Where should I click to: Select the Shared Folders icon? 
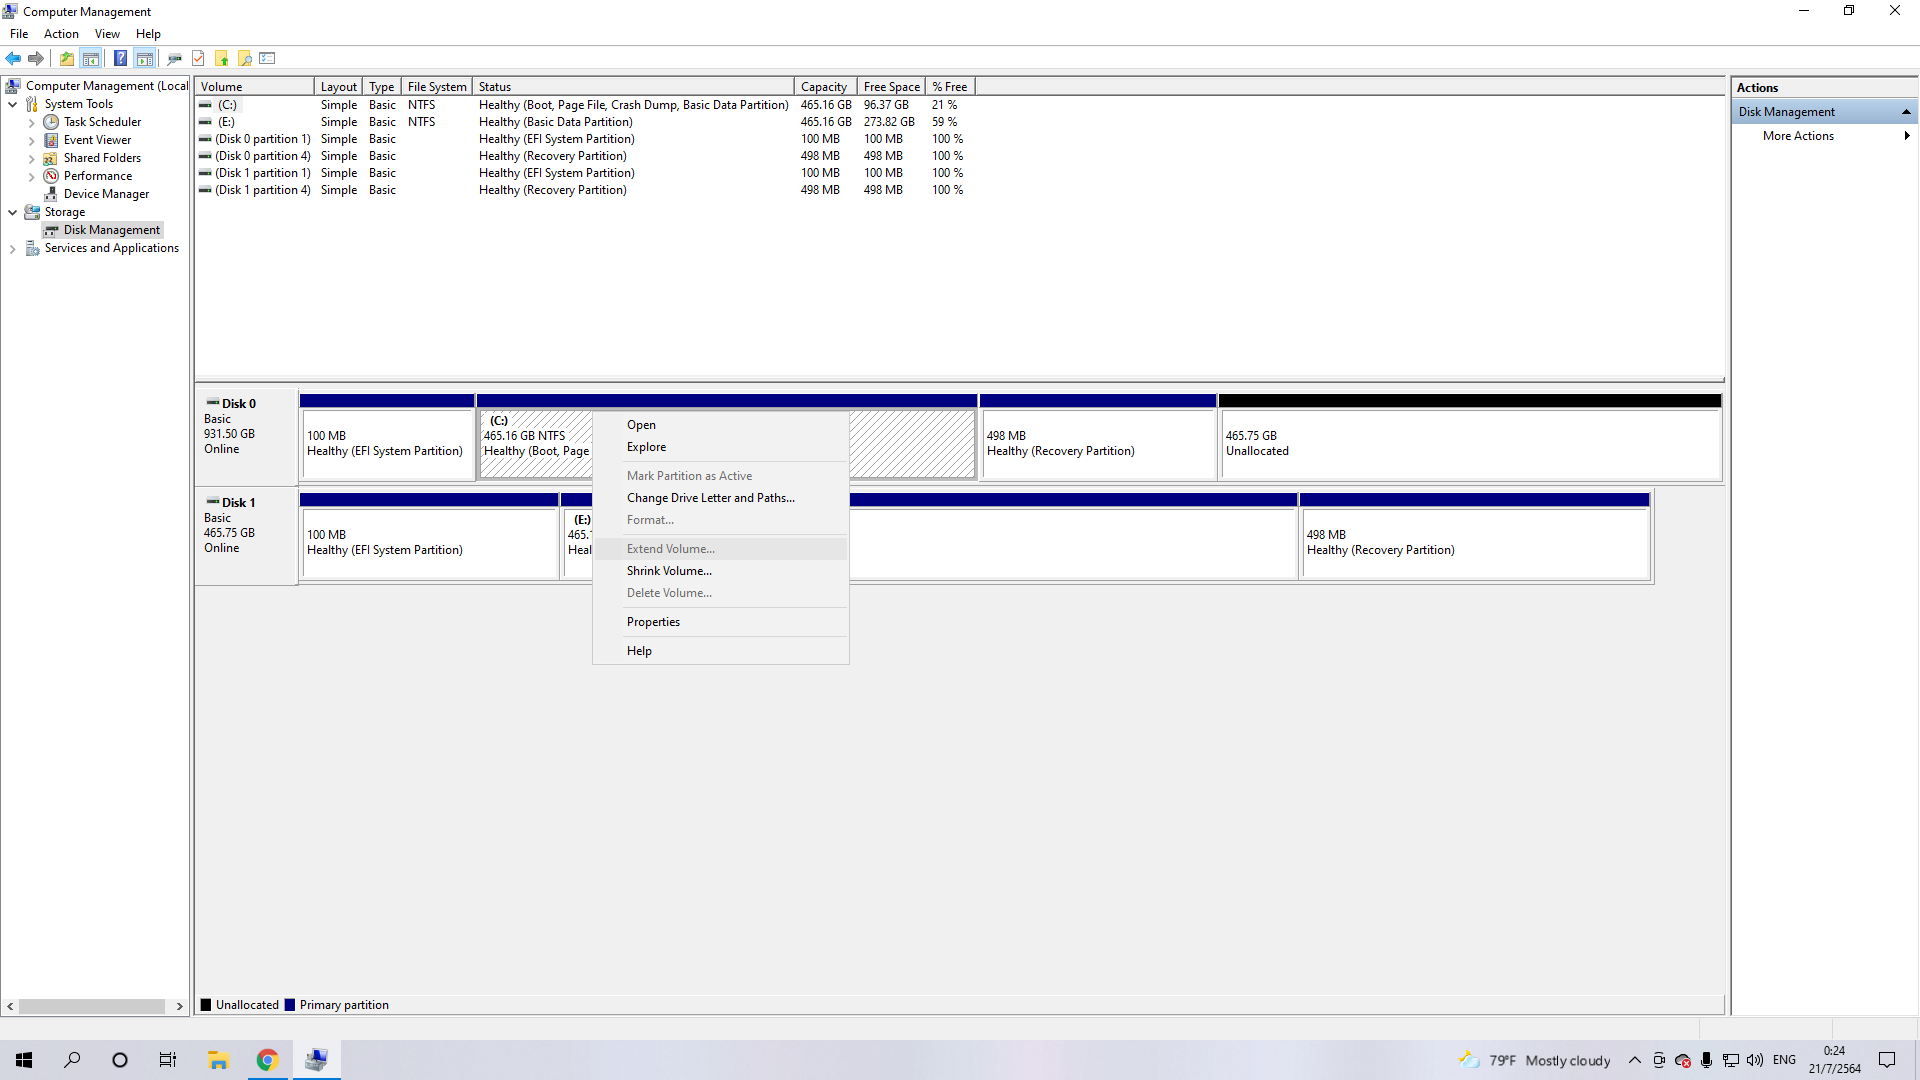[x=51, y=158]
